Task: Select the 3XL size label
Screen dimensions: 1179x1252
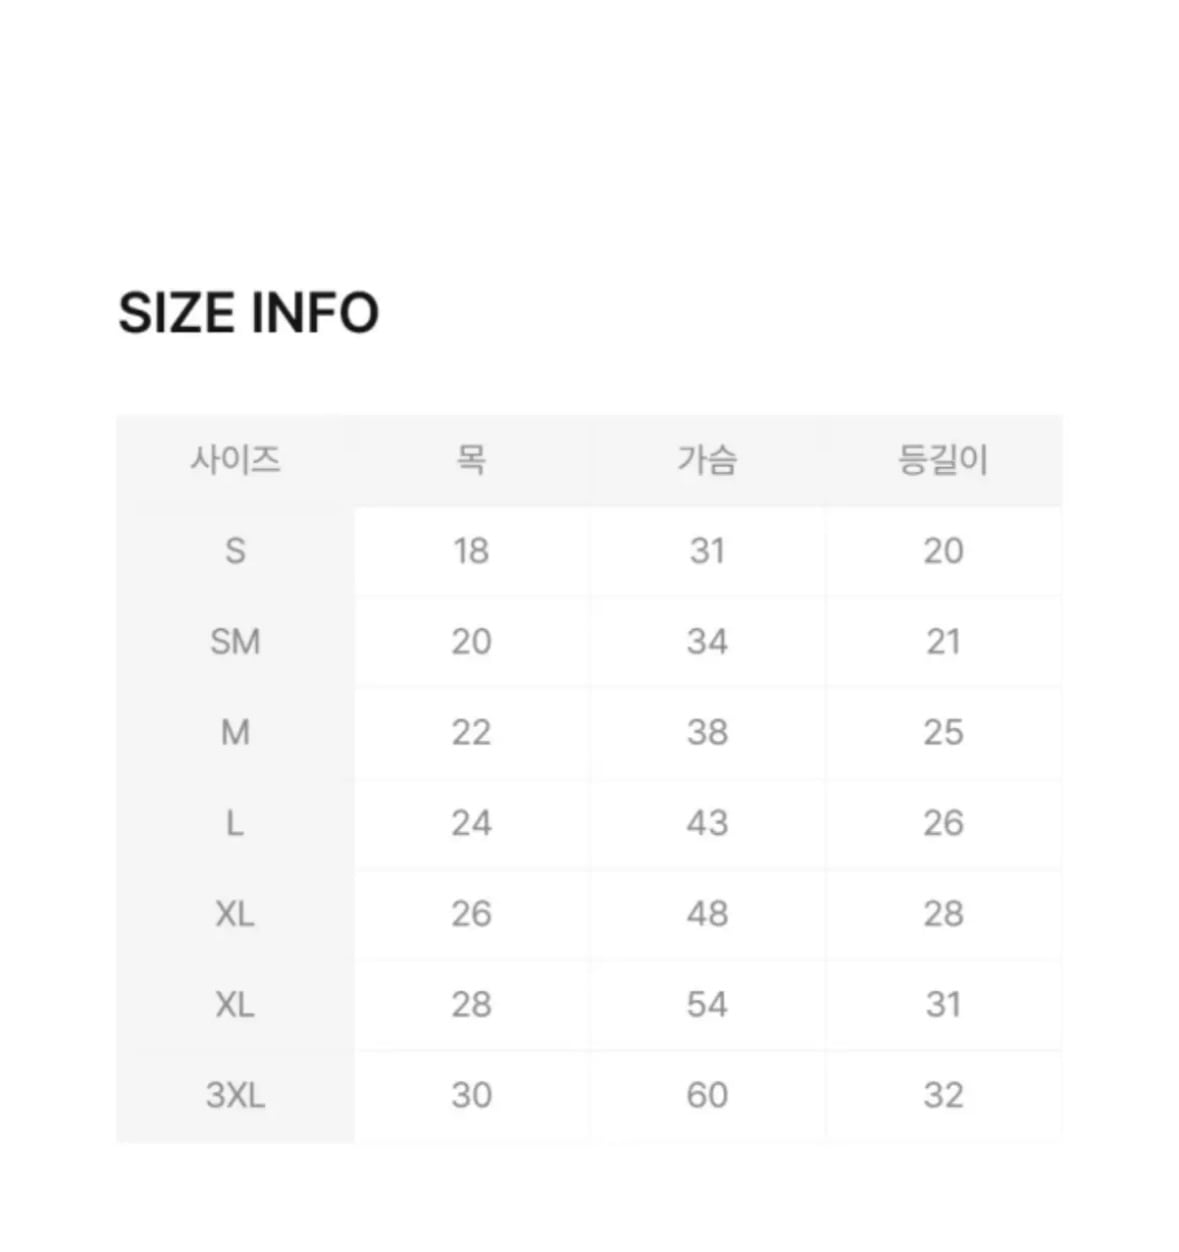Action: (235, 1096)
